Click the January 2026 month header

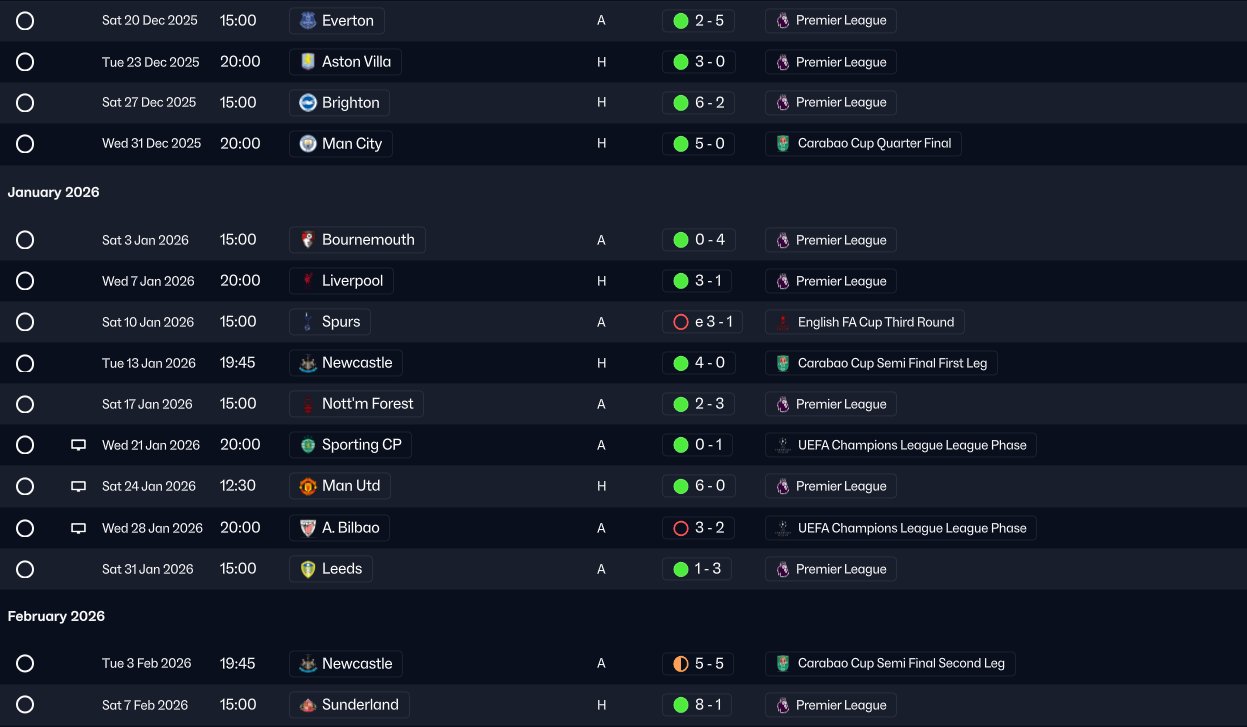(54, 192)
